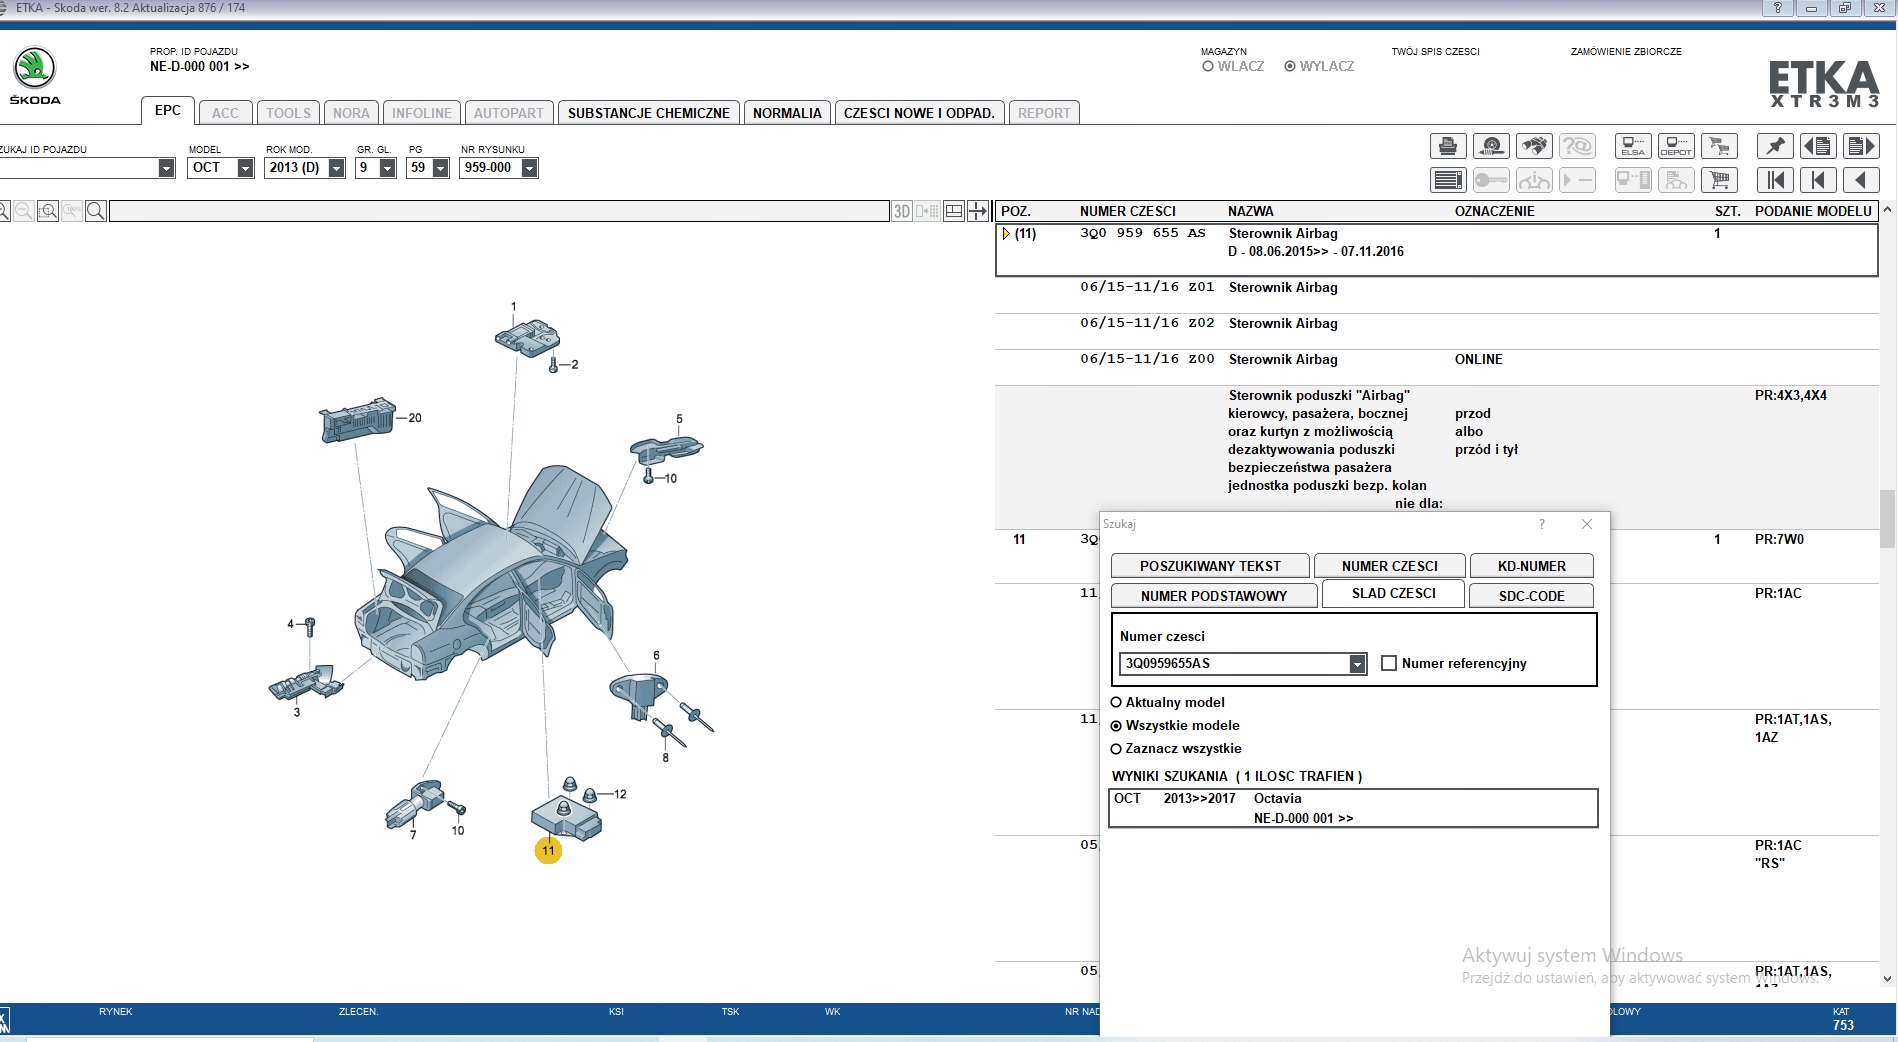1898x1042 pixels.
Task: Select the Aktualny model radio option
Action: (x=1116, y=702)
